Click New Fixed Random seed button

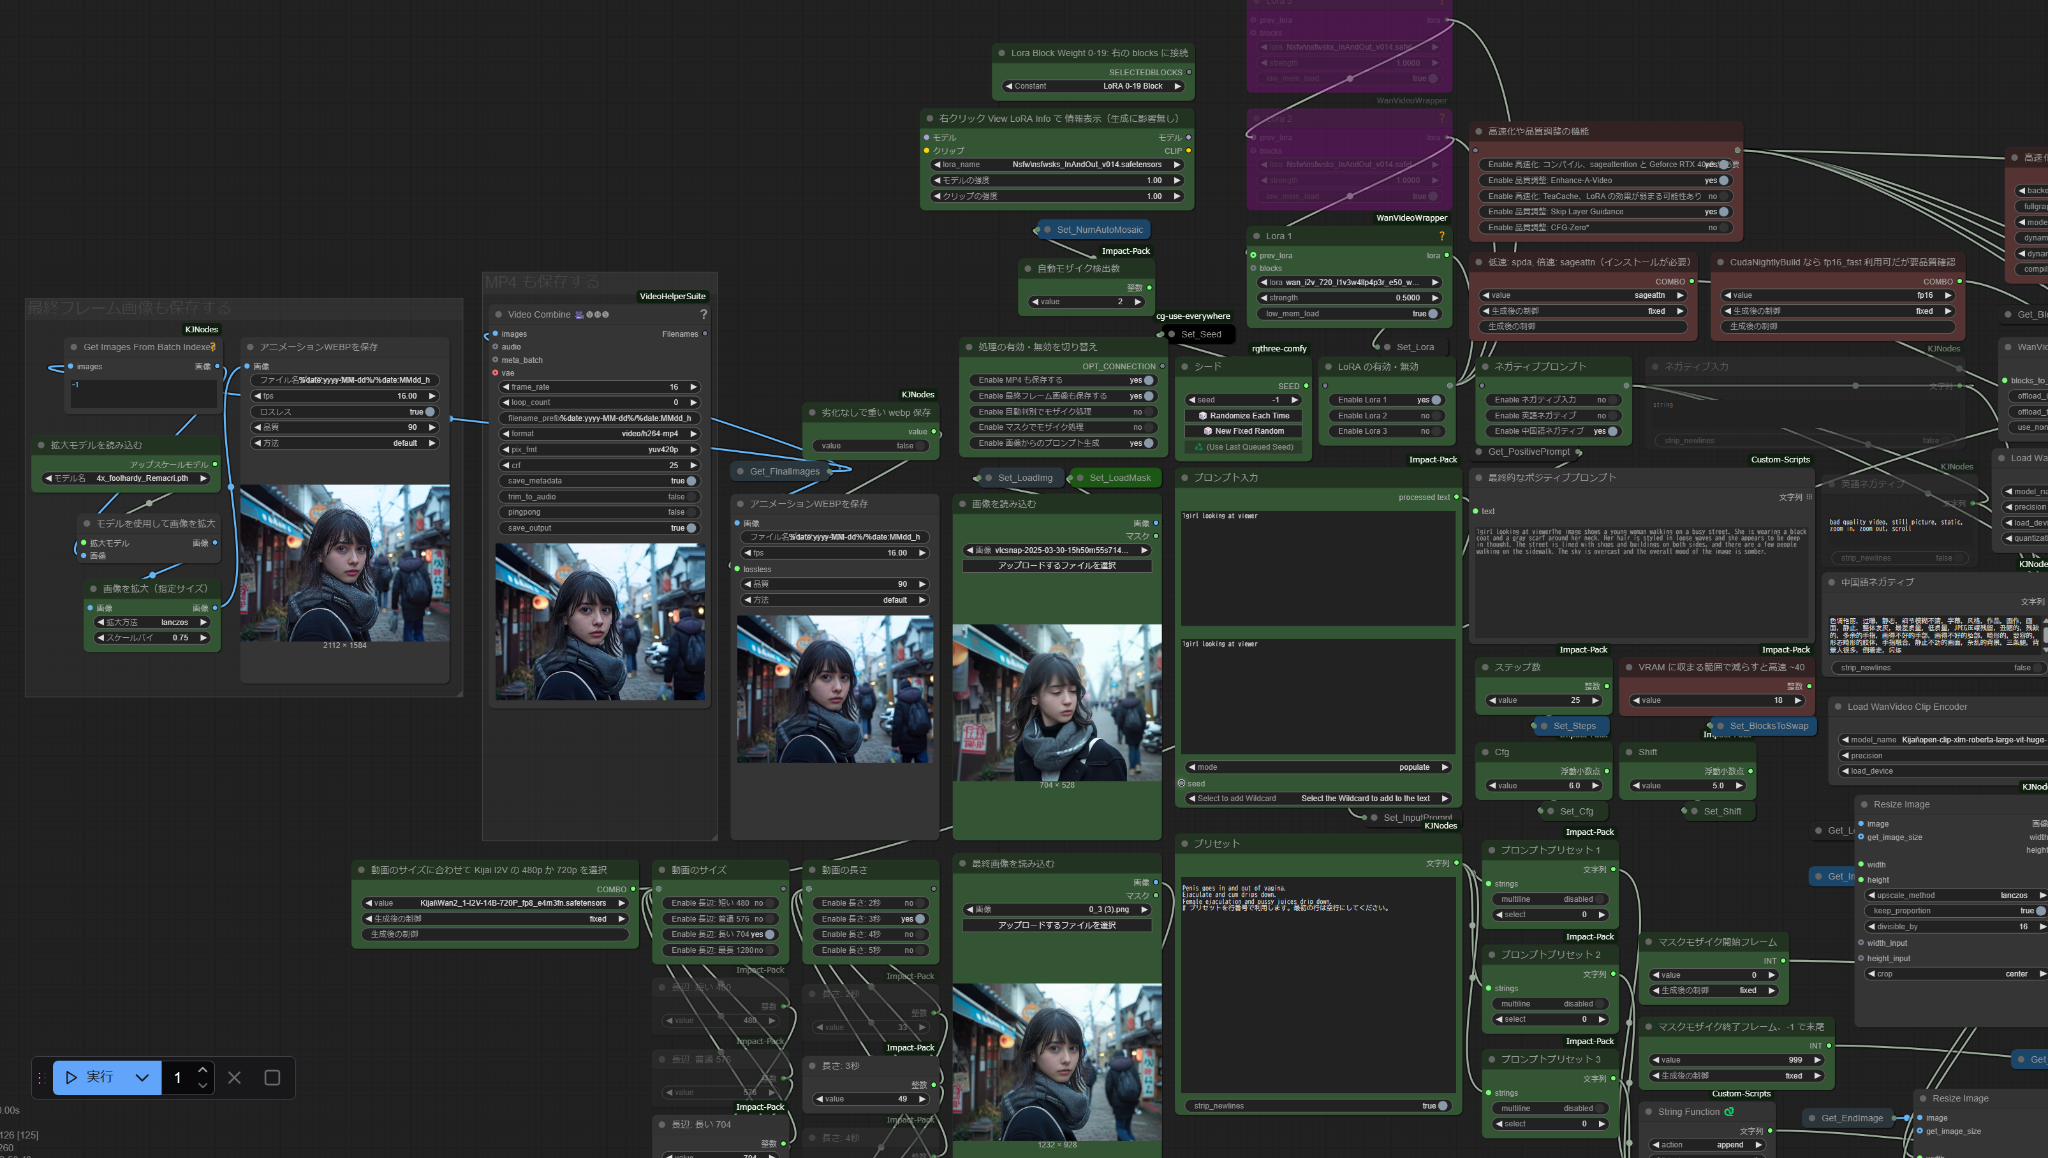pyautogui.click(x=1244, y=431)
